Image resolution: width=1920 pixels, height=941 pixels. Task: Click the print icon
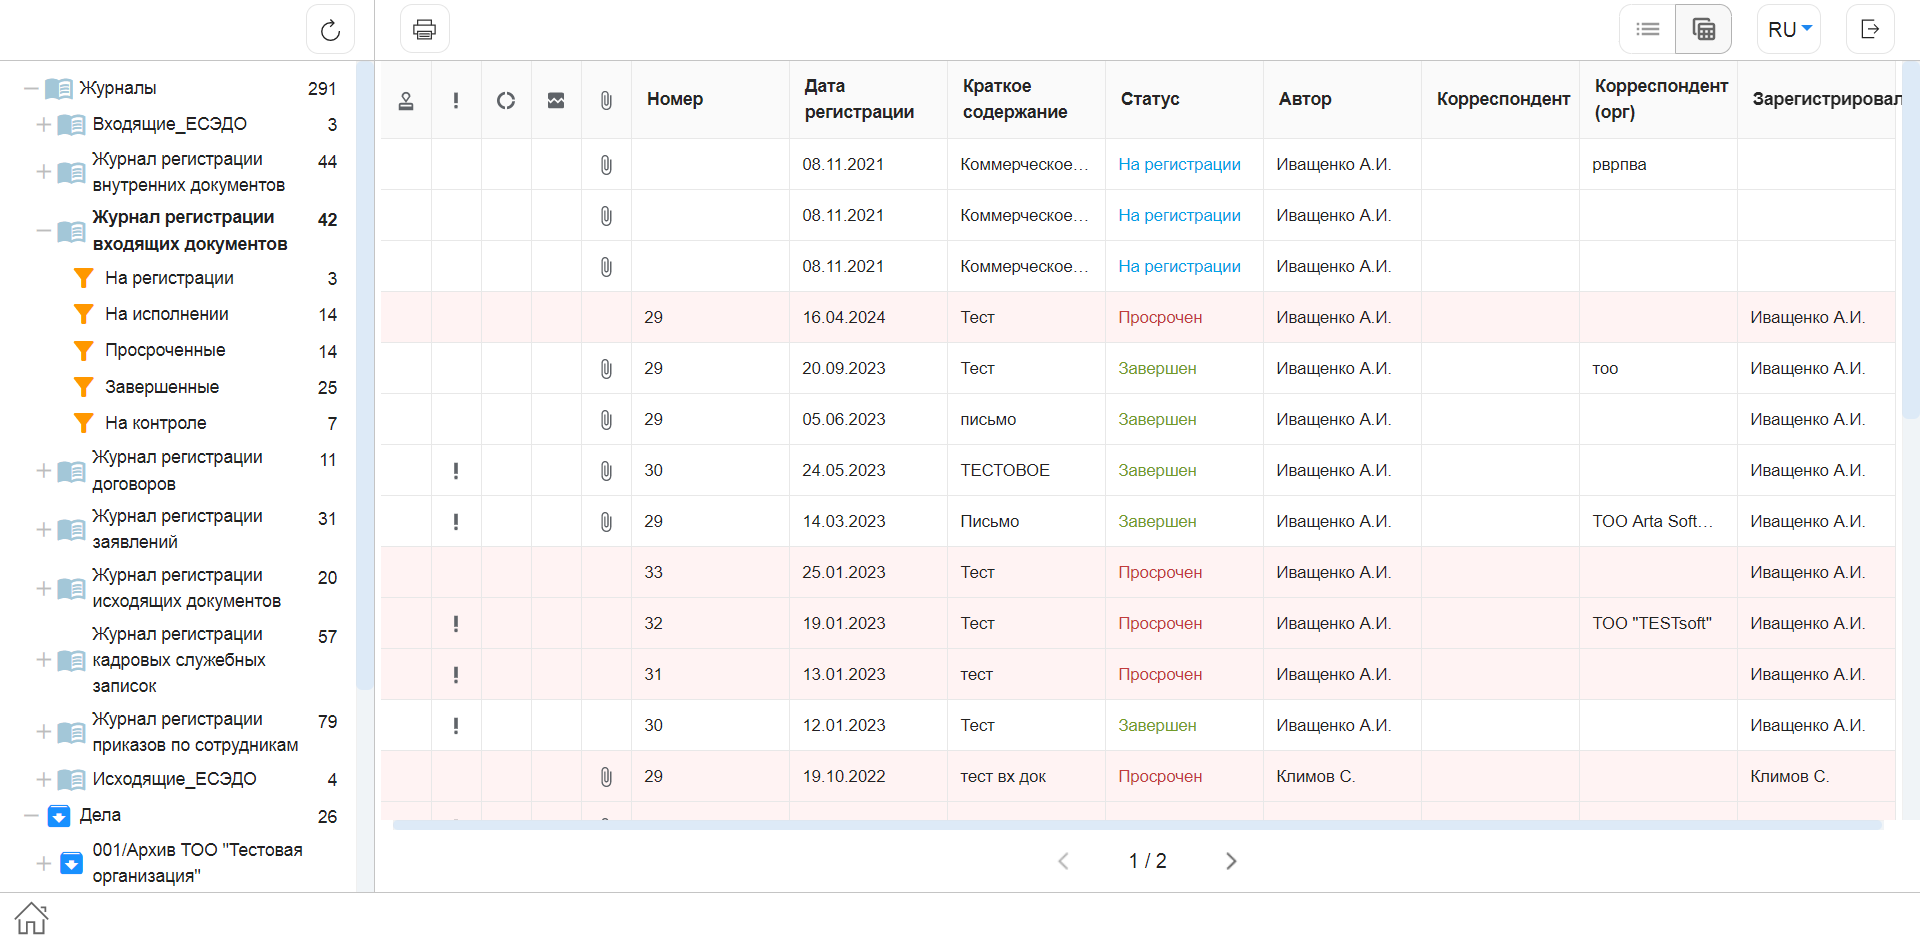coord(425,30)
